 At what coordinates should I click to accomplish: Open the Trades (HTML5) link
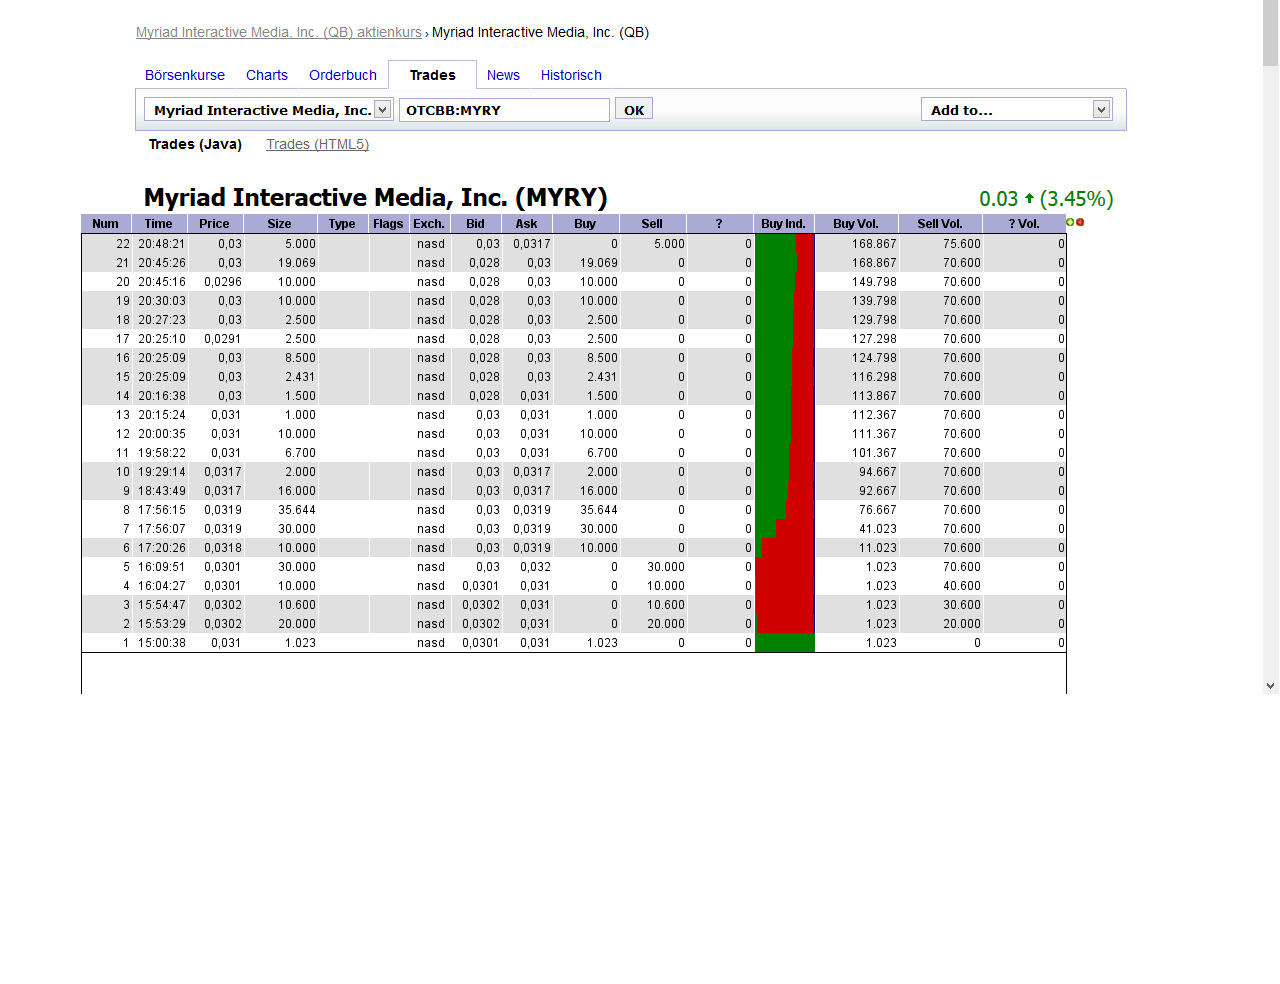point(317,144)
